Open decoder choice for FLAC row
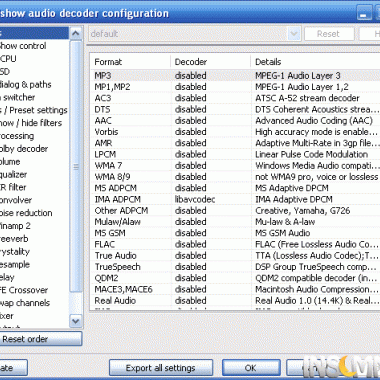 pos(191,244)
